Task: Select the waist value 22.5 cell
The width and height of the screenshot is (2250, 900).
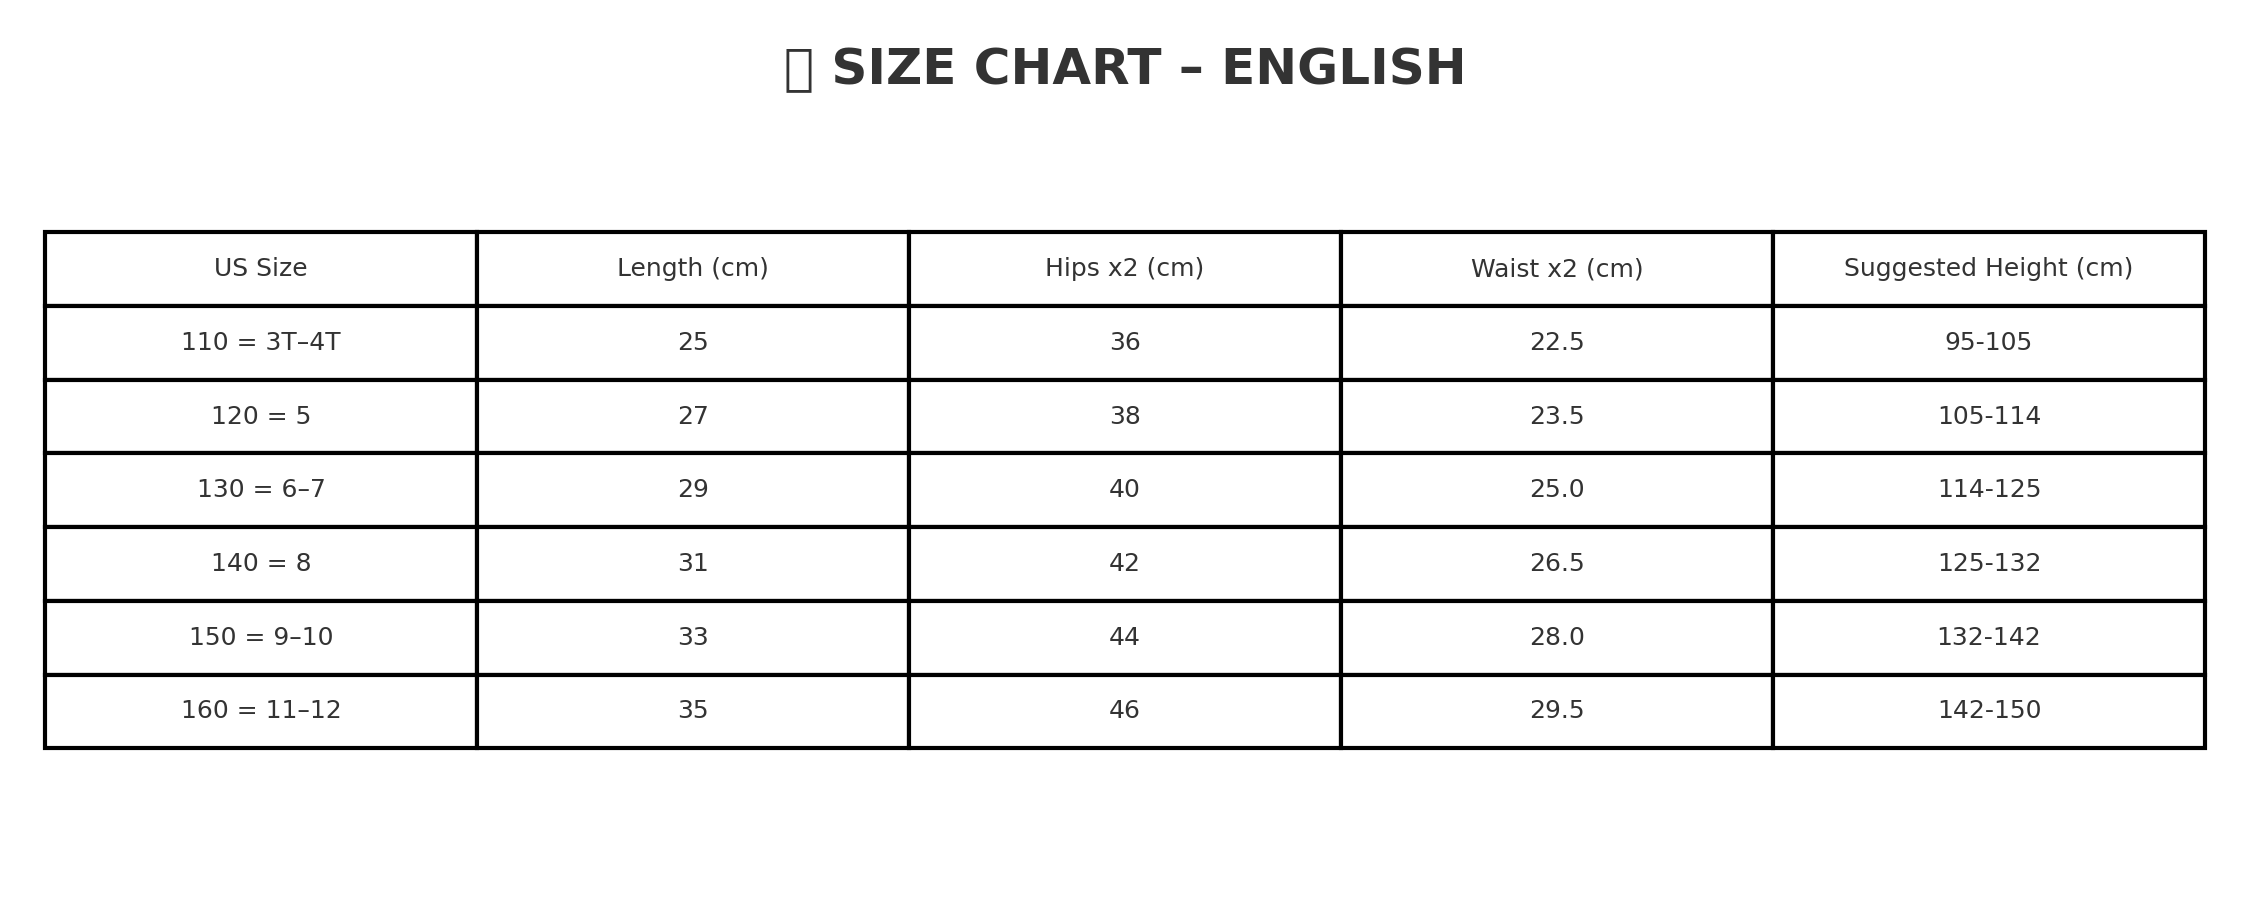Action: (1556, 343)
